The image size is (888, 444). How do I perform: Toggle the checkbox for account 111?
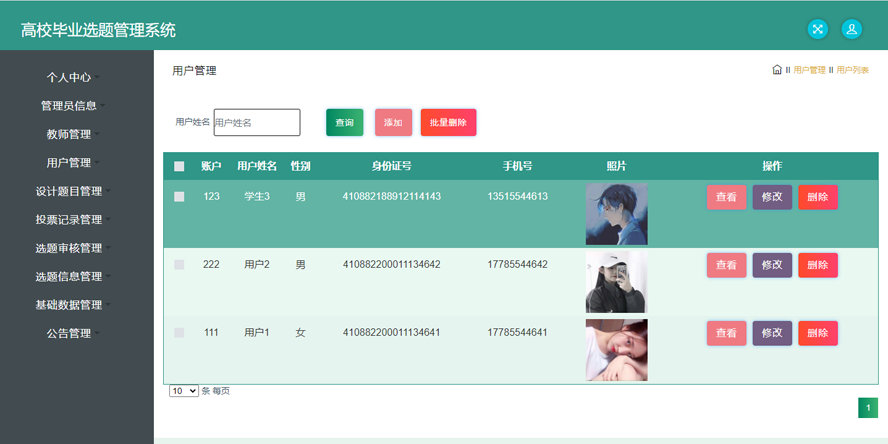[179, 332]
